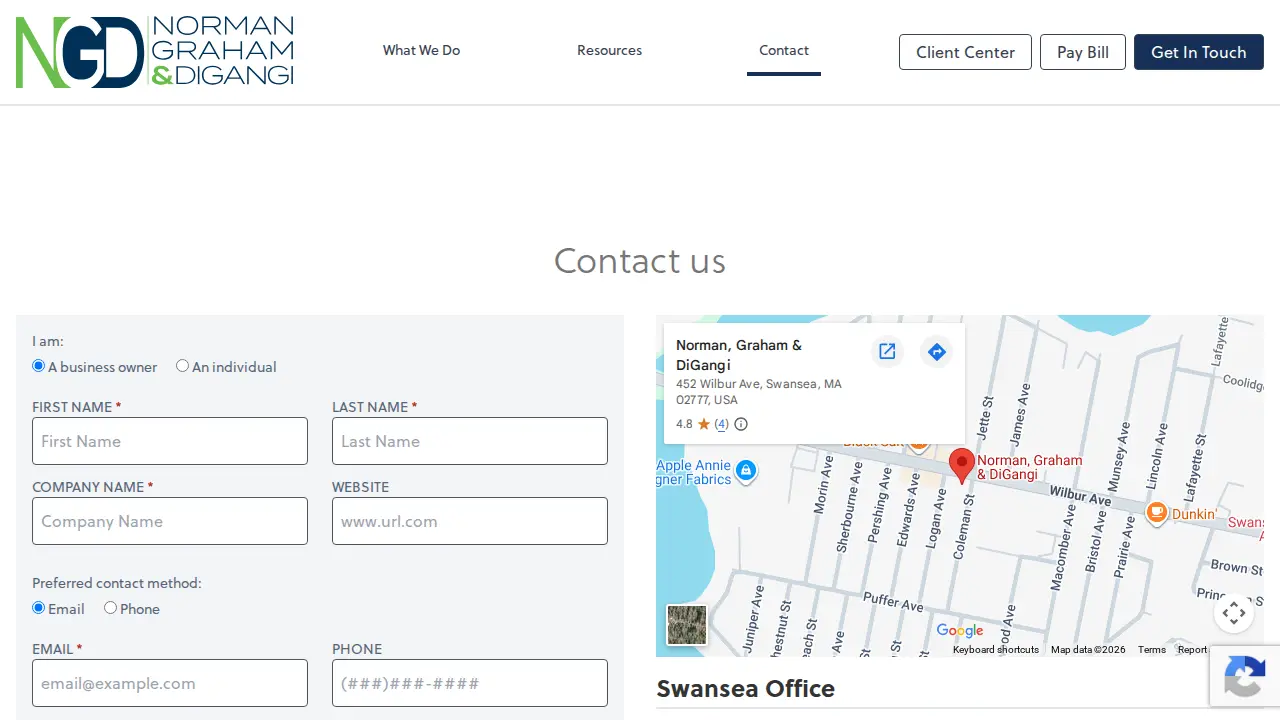The image size is (1280, 720).
Task: Click the Get In Touch button
Action: (1199, 52)
